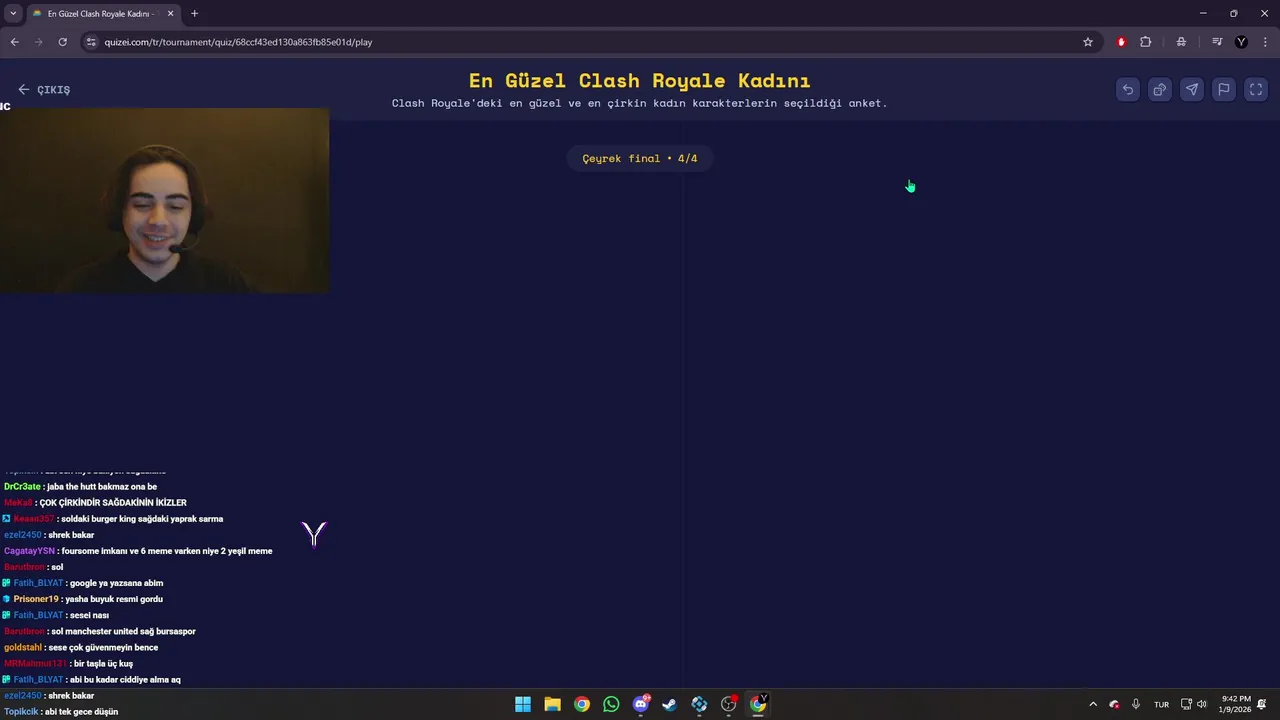Report quiz with the flag icon

point(1224,89)
